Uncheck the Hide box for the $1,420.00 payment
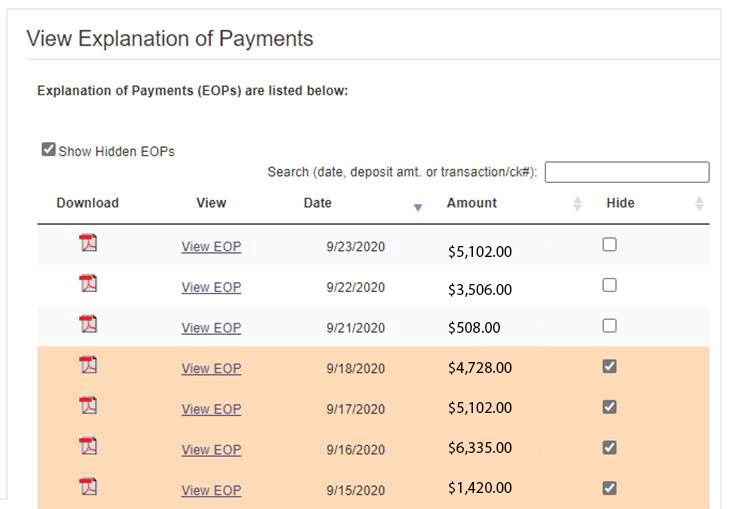Screen dimensions: 730x509 click(x=609, y=488)
